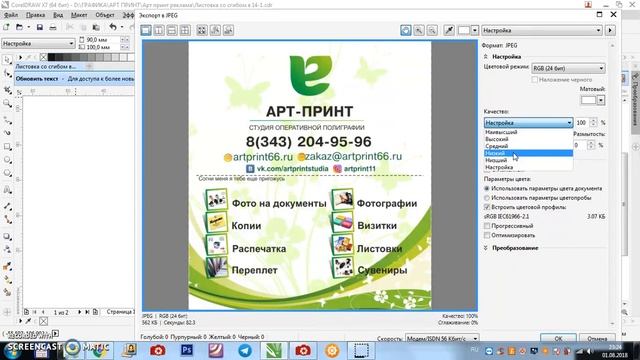The image size is (640, 360).
Task: Click the quality percentage value field
Action: (x=582, y=122)
